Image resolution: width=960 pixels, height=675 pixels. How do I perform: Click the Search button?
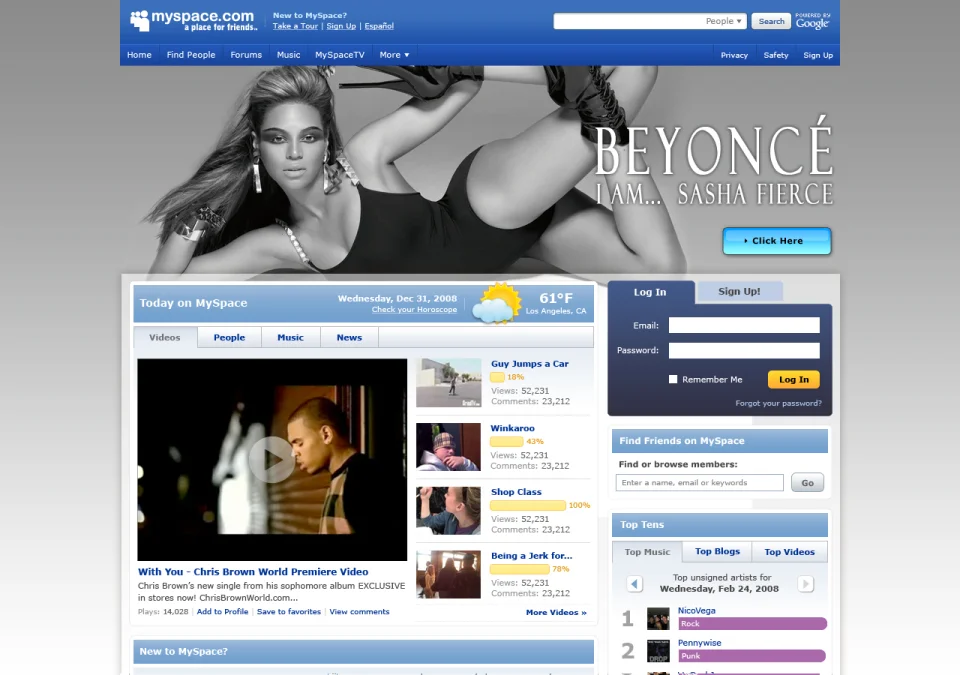(771, 21)
